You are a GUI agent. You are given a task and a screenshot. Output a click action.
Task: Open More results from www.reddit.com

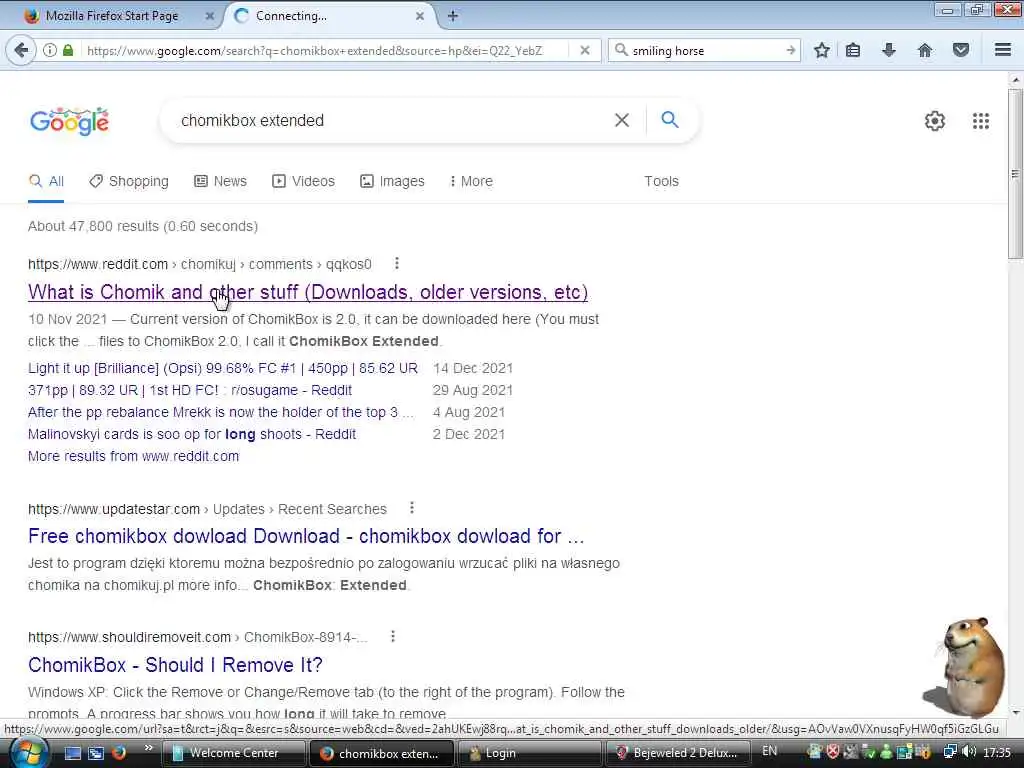[133, 456]
